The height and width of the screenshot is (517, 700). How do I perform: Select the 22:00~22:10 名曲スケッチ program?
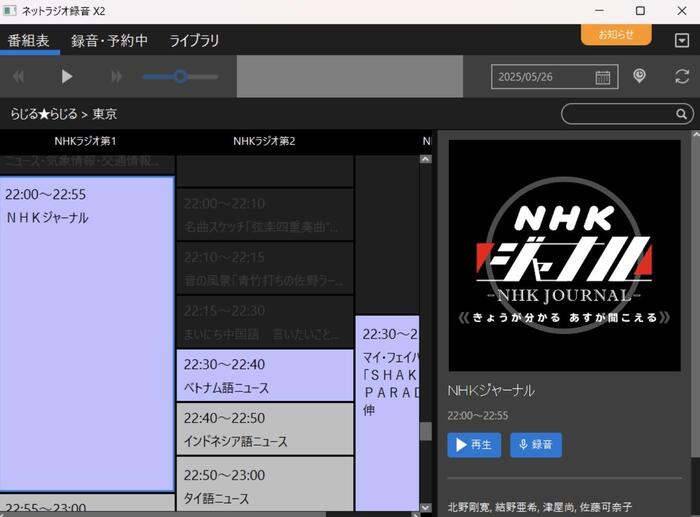pos(265,214)
